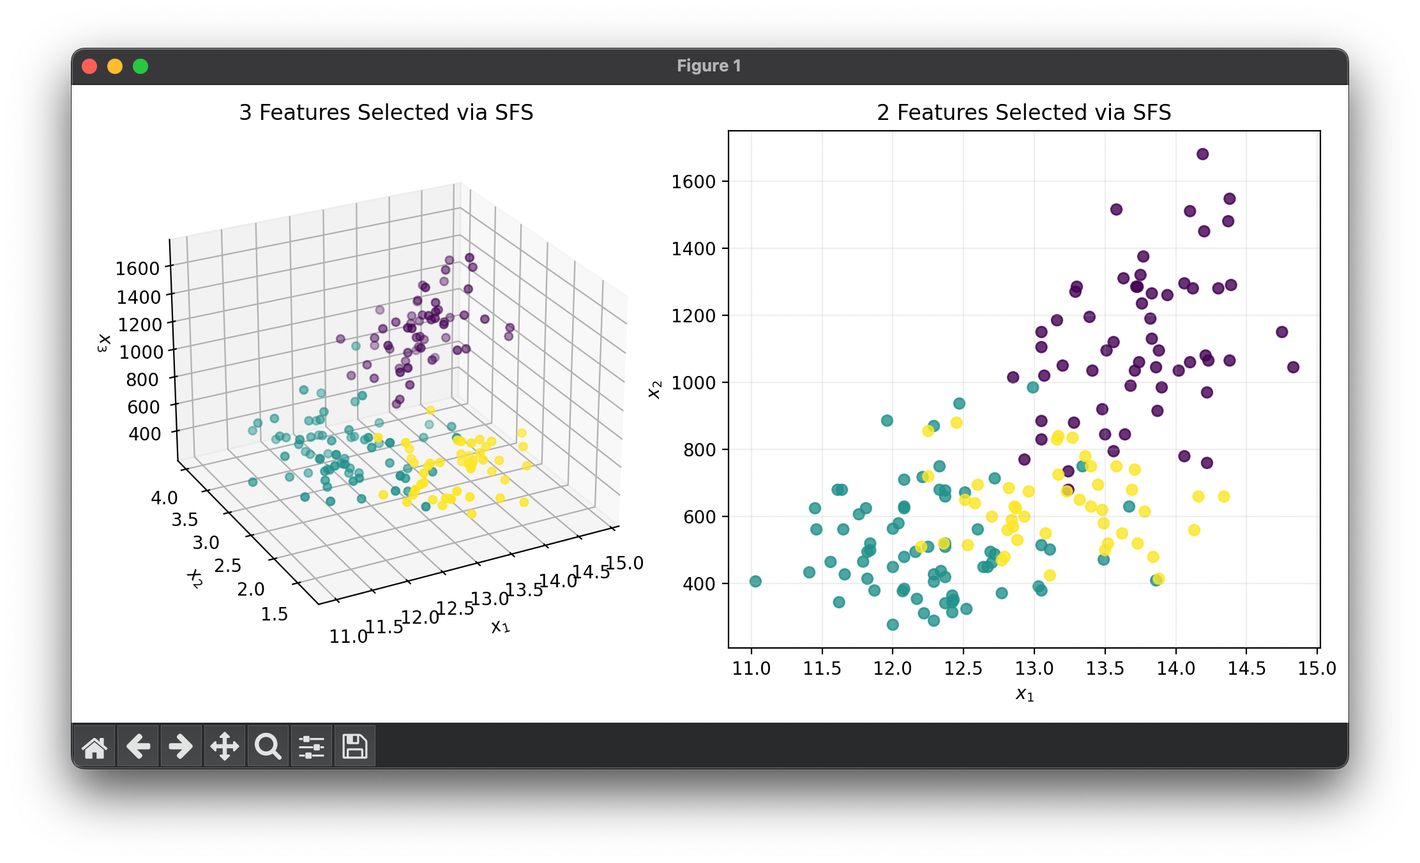1420x863 pixels.
Task: Click the 1.5 tick on the 3D plot x2 axis
Action: (x=277, y=614)
